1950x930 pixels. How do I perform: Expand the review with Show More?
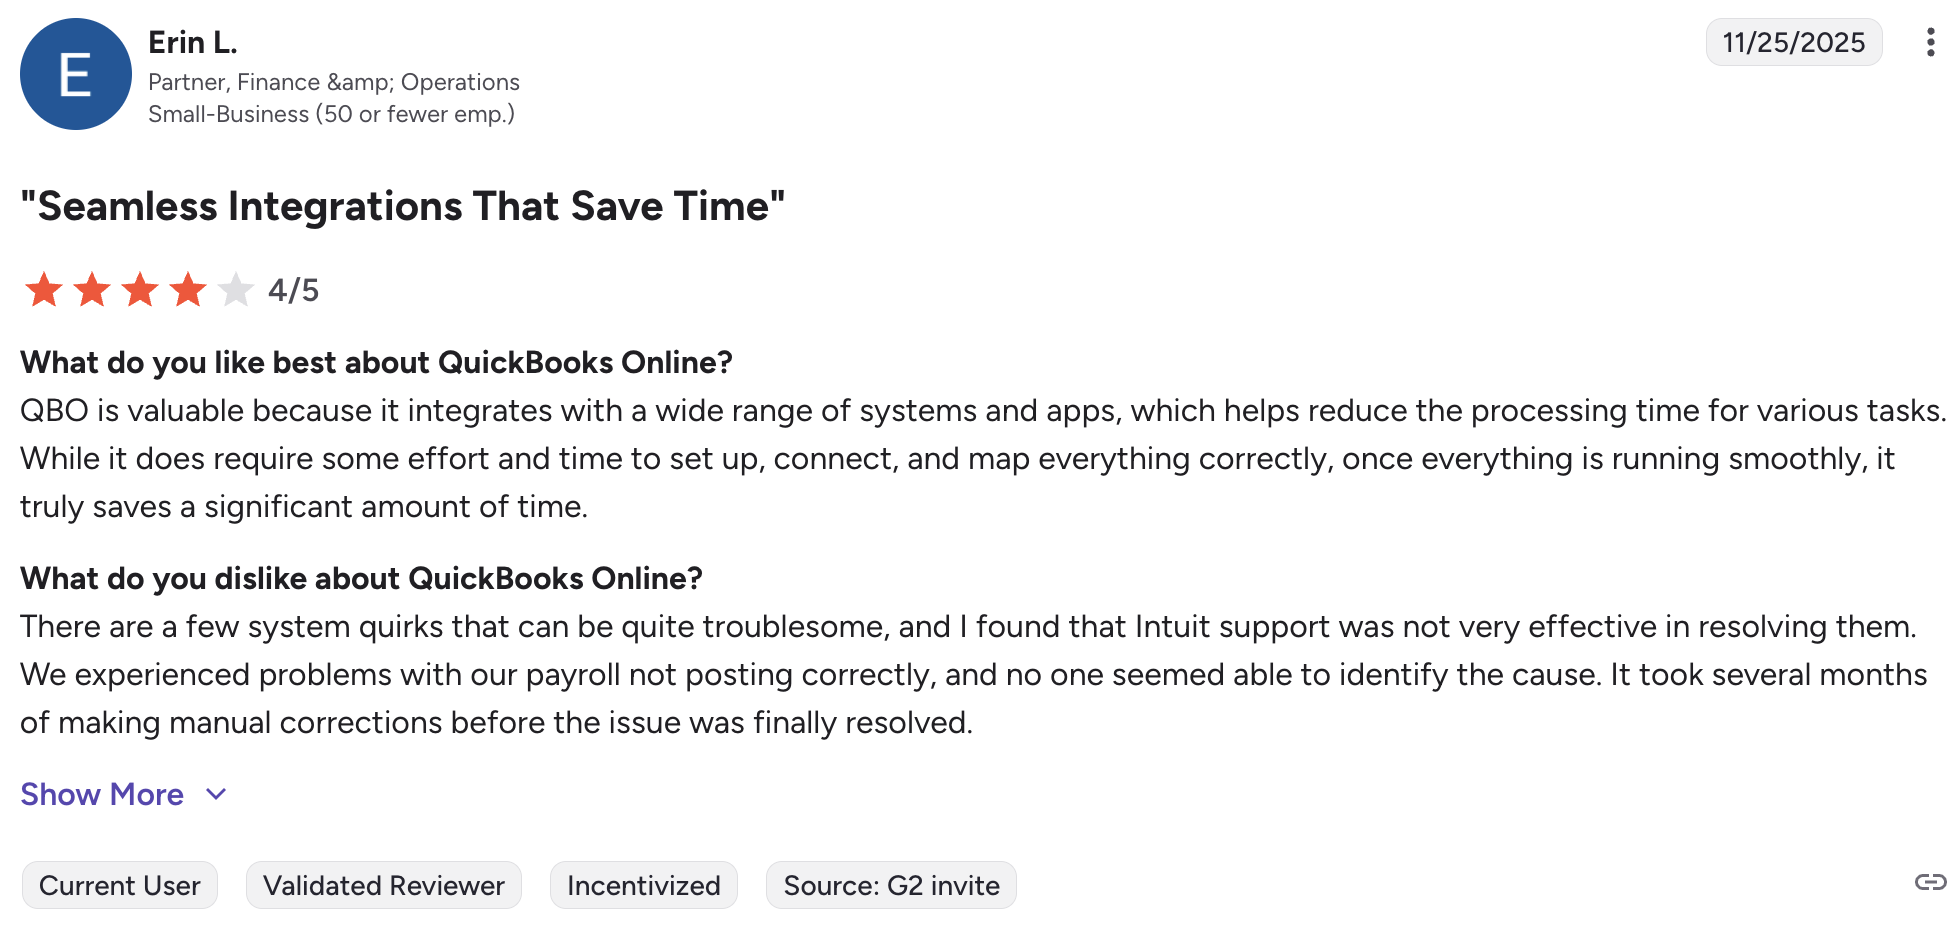101,794
